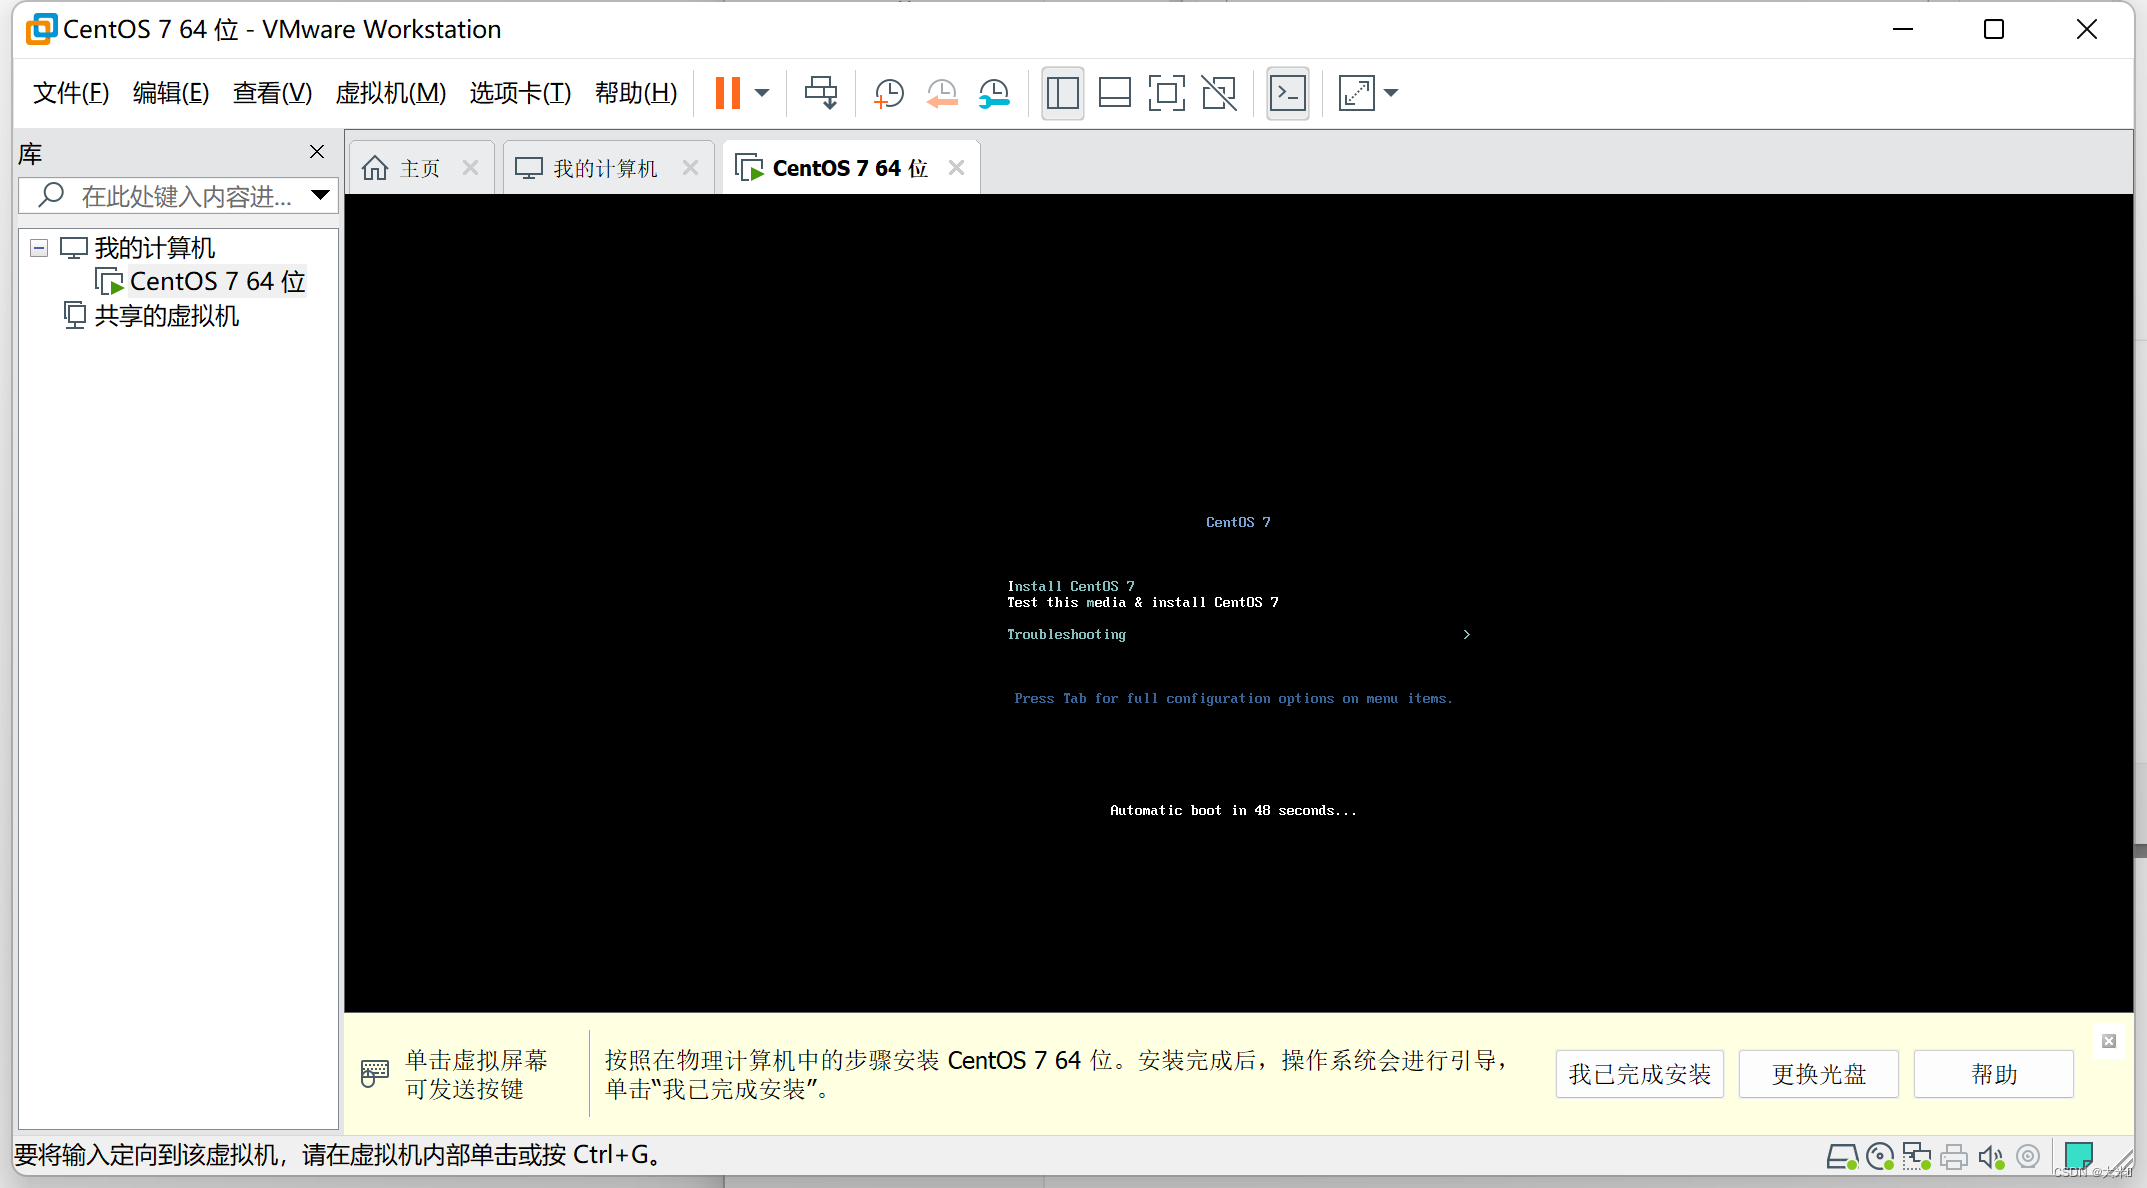Click the magnifier icon in library search
This screenshot has width=2147, height=1188.
(51, 195)
